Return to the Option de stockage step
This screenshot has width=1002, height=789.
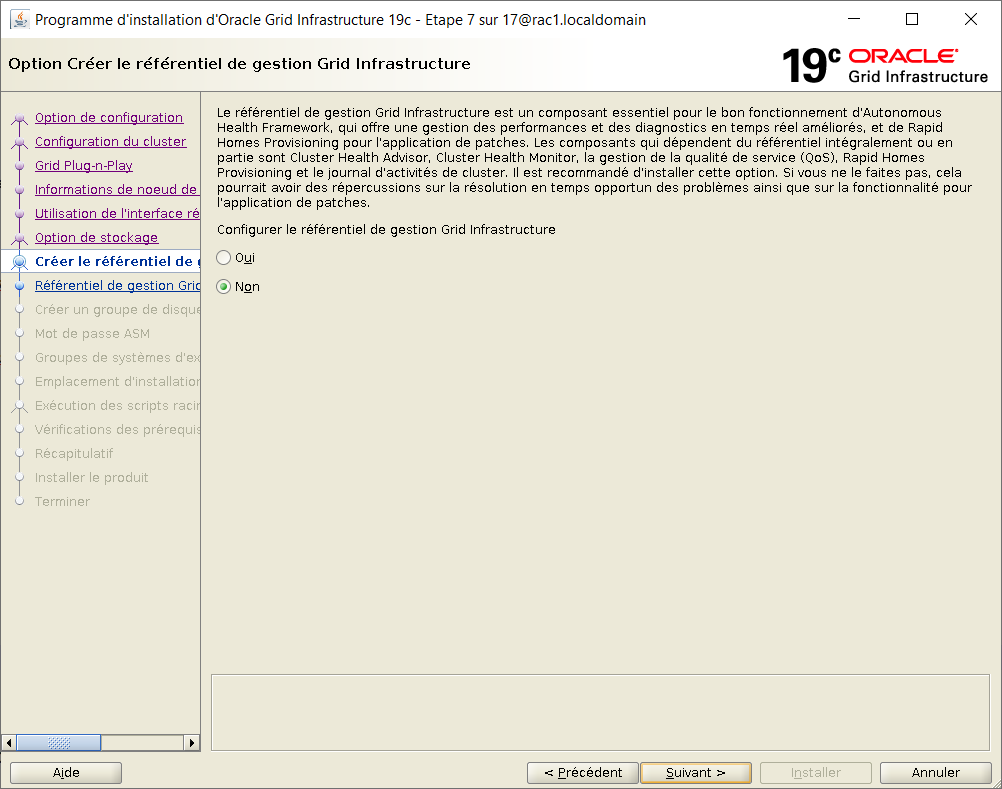pos(96,238)
